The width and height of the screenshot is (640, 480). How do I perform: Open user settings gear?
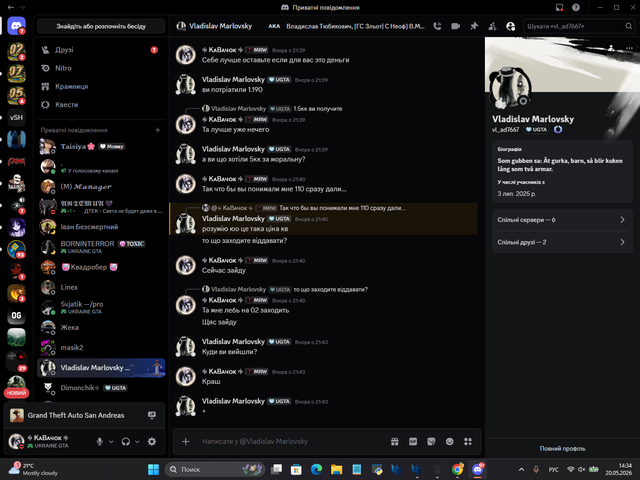pos(152,441)
